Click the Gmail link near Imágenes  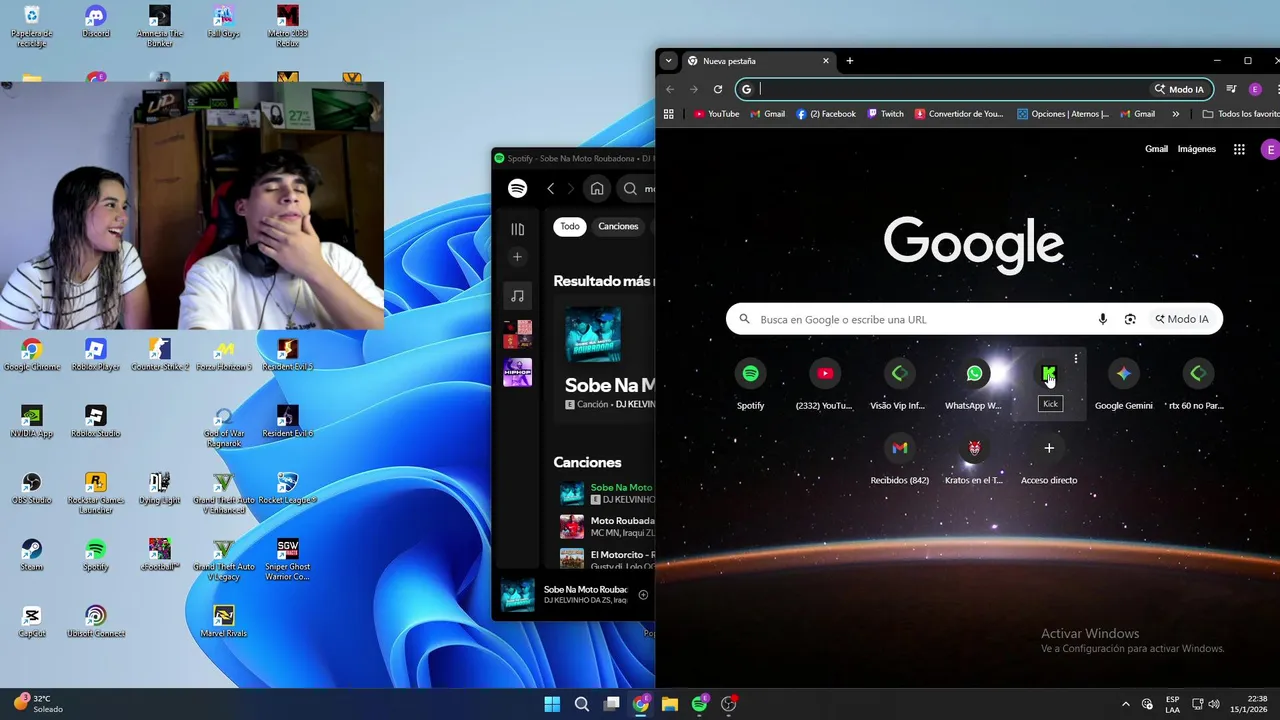click(x=1156, y=149)
